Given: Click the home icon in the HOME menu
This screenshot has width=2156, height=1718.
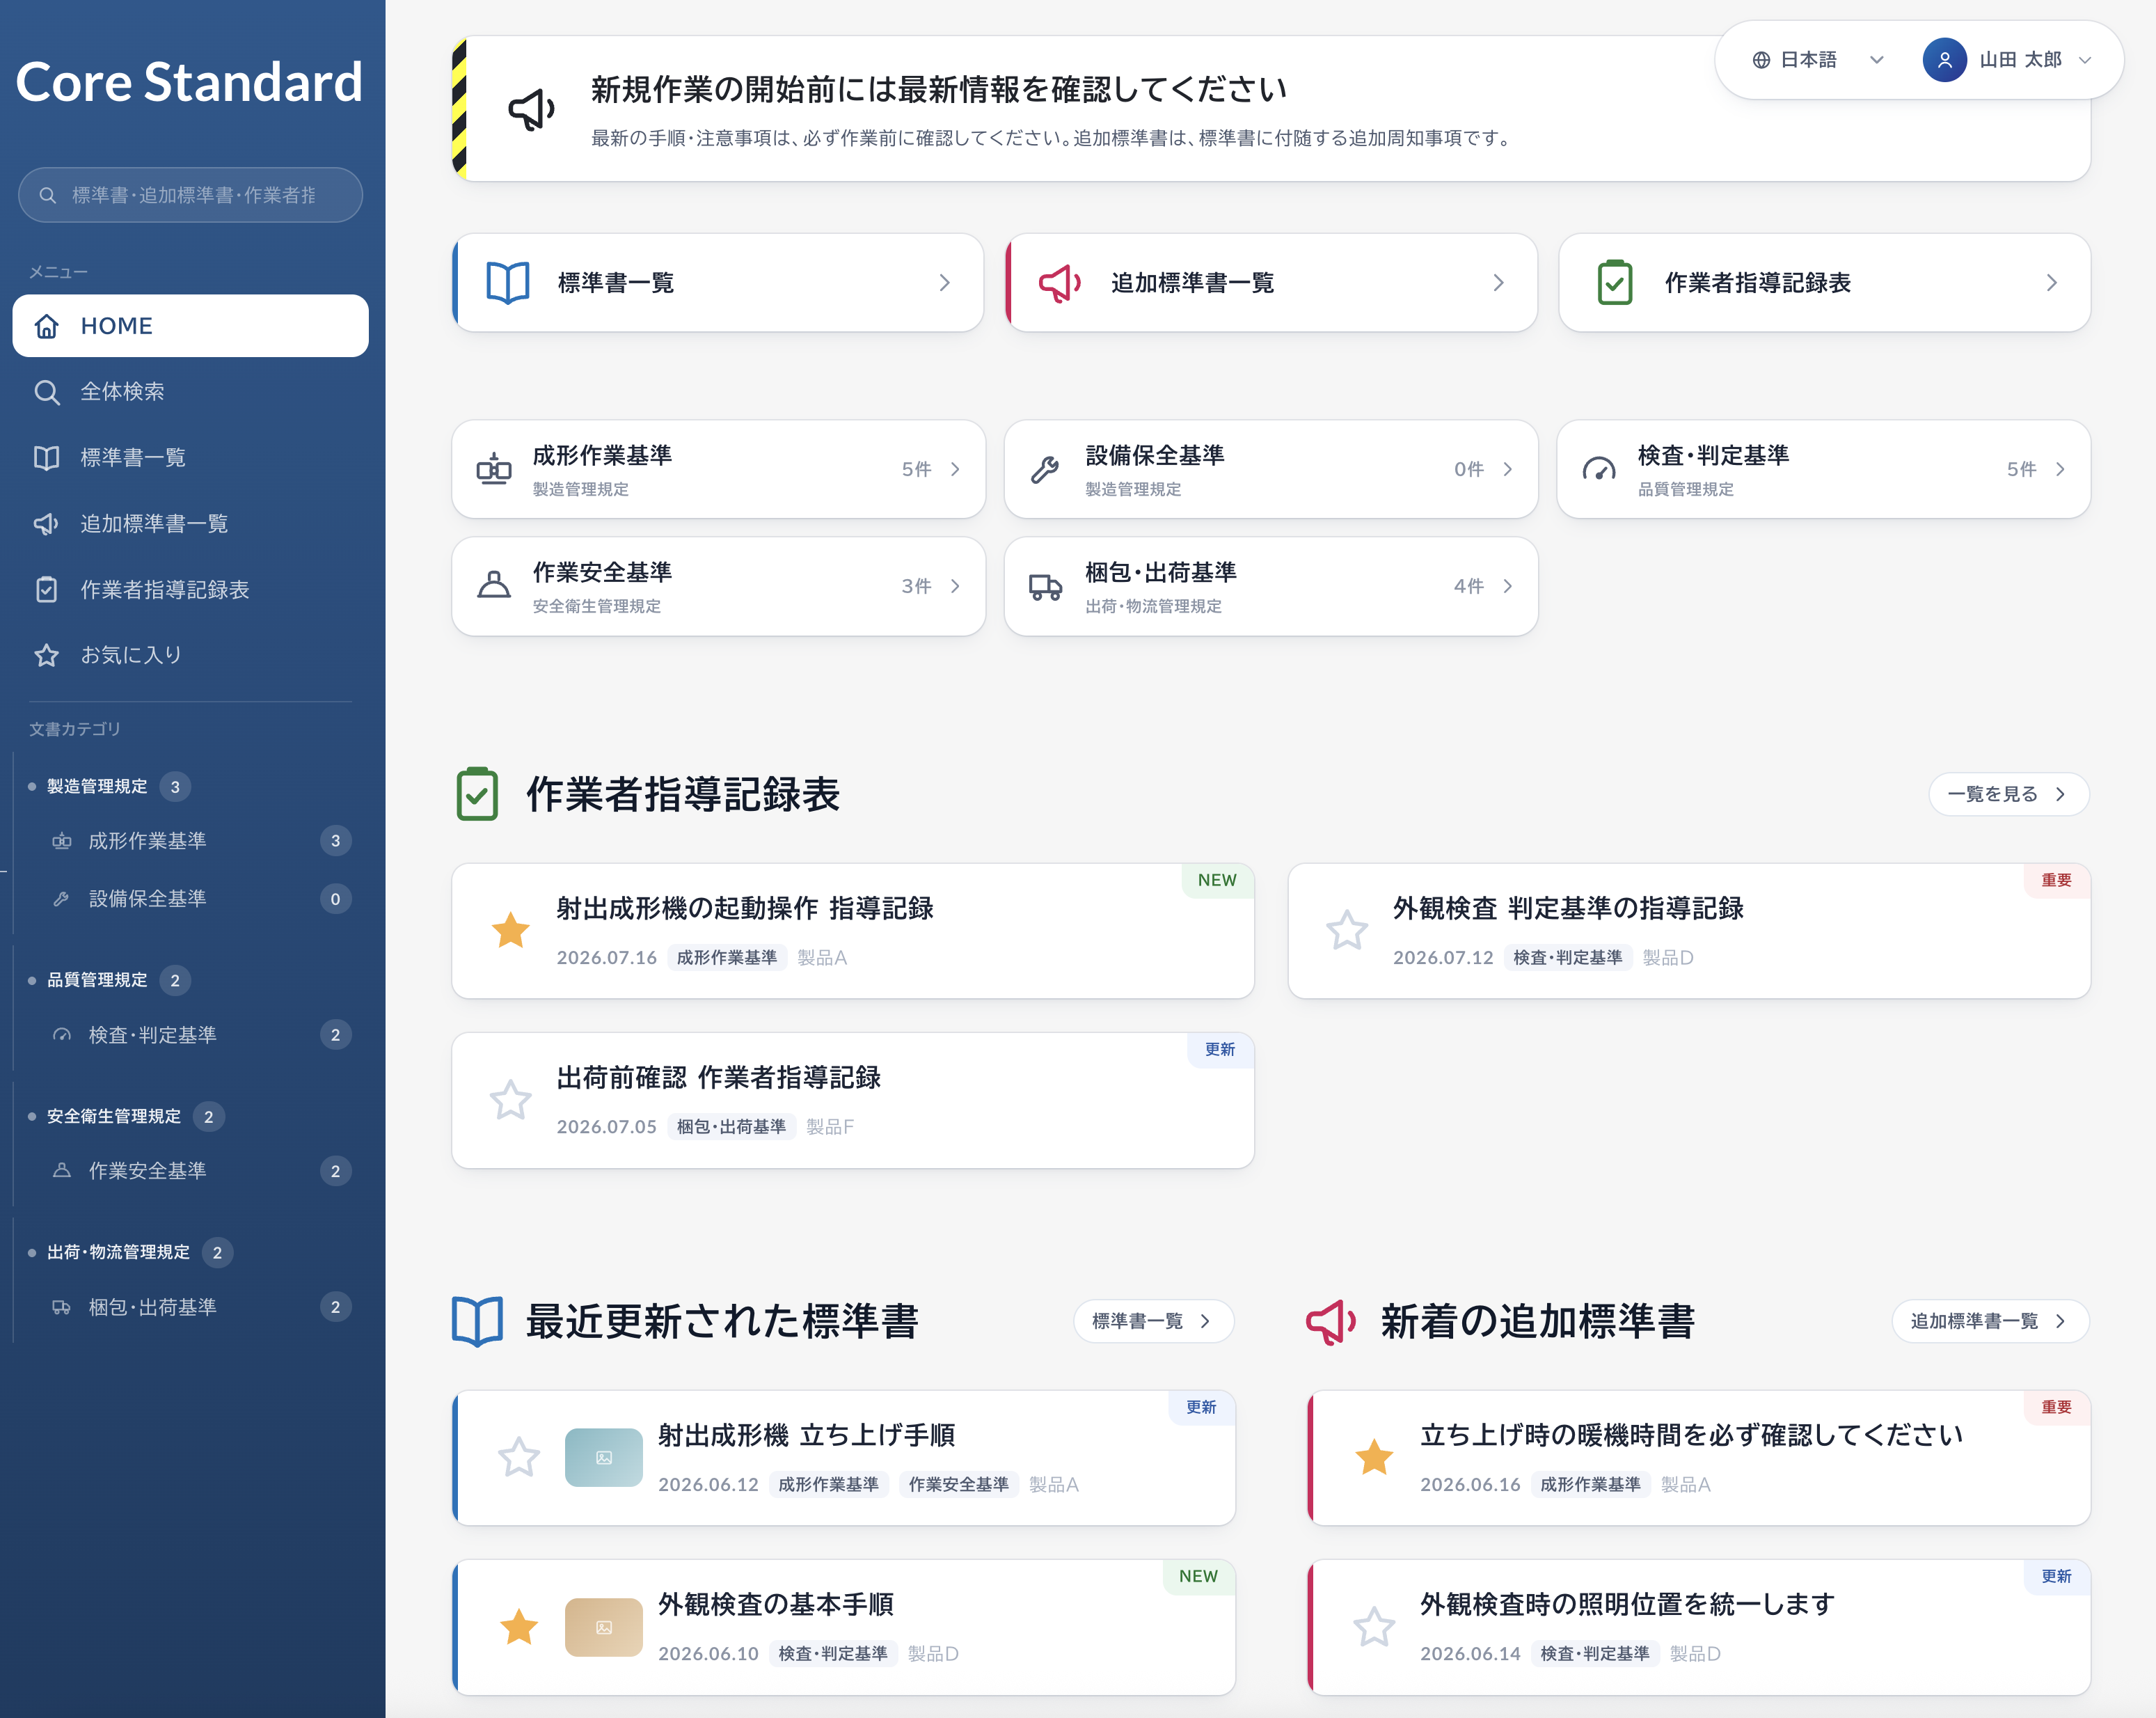Looking at the screenshot, I should point(47,326).
